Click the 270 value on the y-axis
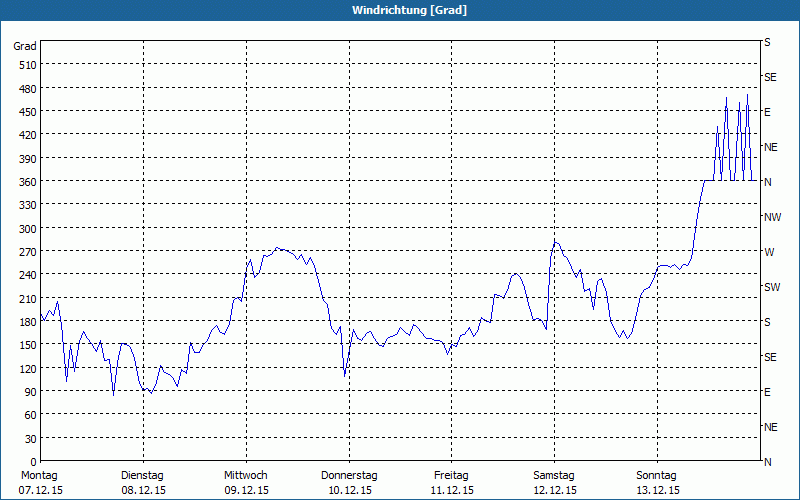Image resolution: width=800 pixels, height=500 pixels. click(27, 251)
